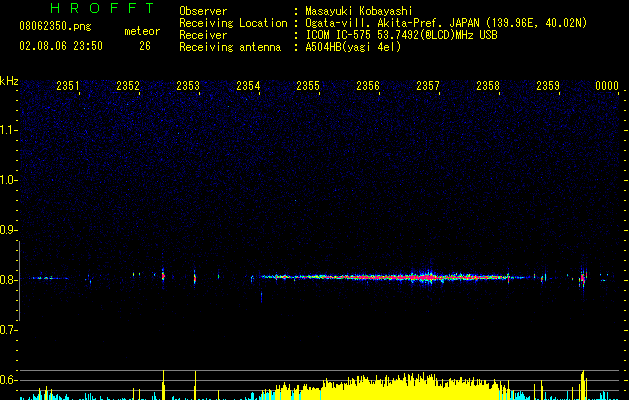The height and width of the screenshot is (400, 629).
Task: Click the meteor count 26
Action: pos(145,46)
